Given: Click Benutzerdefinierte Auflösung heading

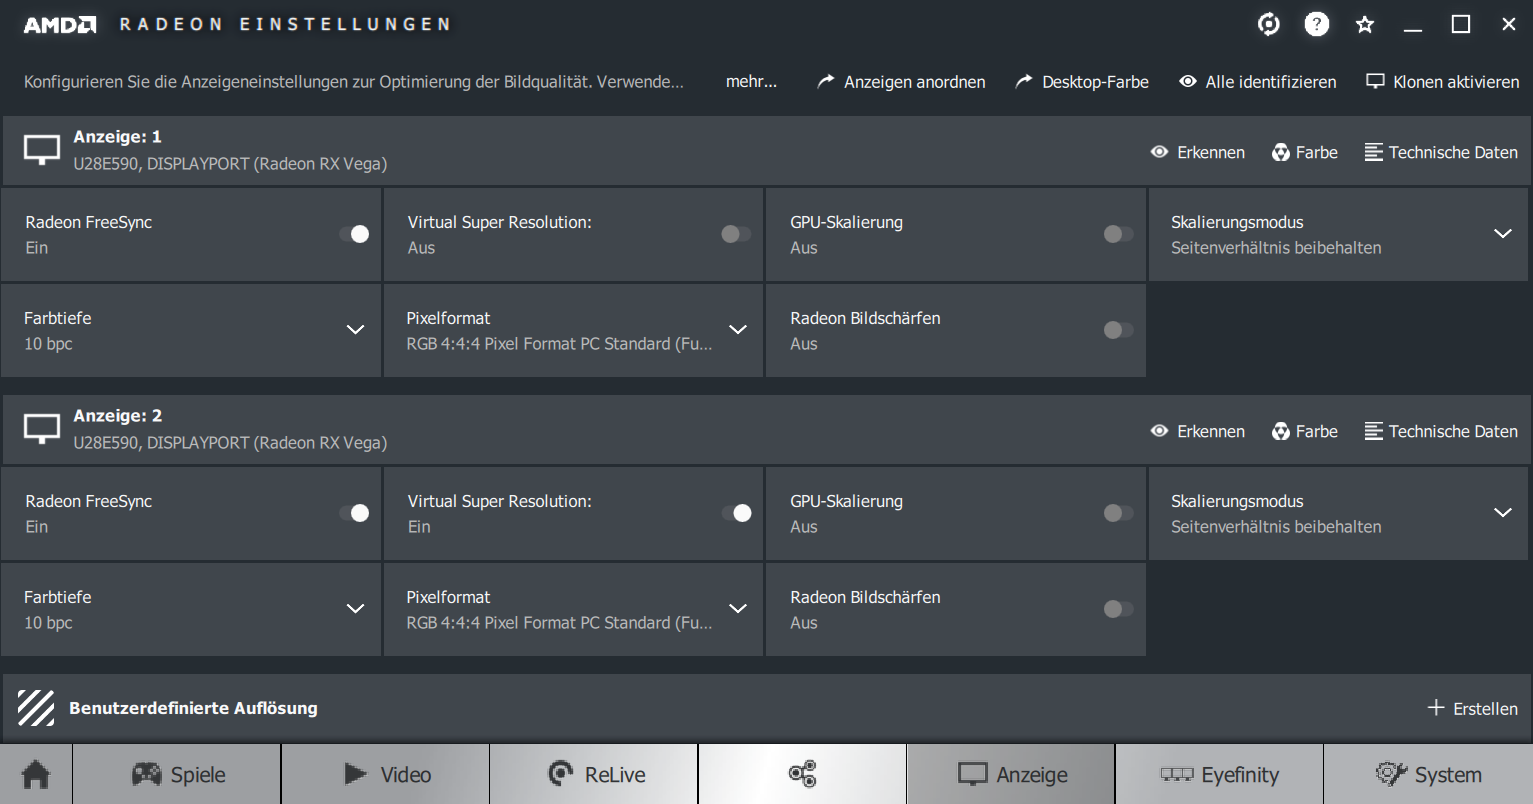Looking at the screenshot, I should coord(193,708).
